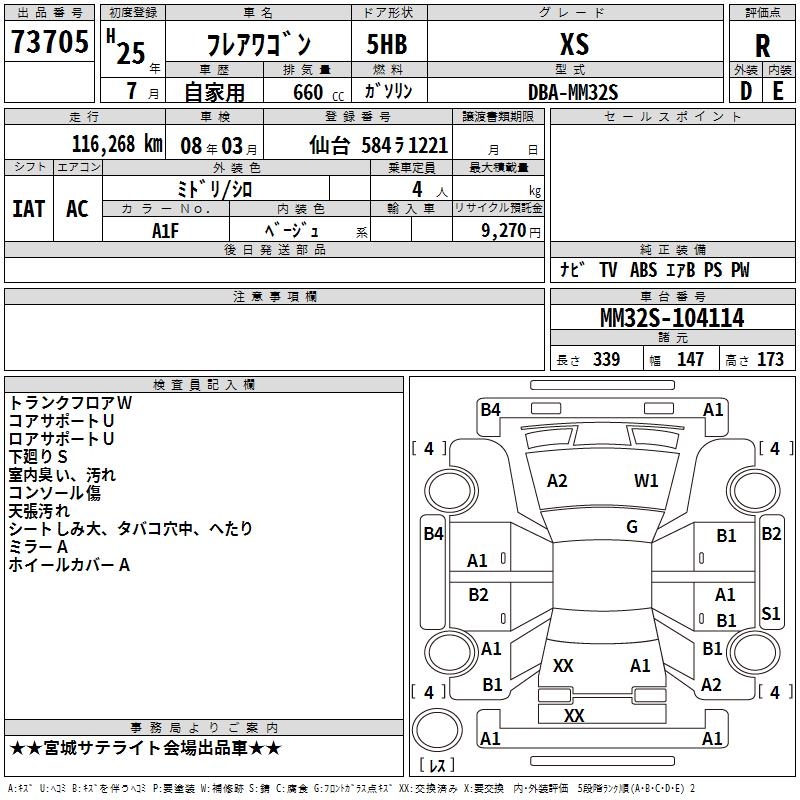The height and width of the screenshot is (800, 800).
Task: Select the overall evaluation score R
Action: pyautogui.click(x=762, y=46)
